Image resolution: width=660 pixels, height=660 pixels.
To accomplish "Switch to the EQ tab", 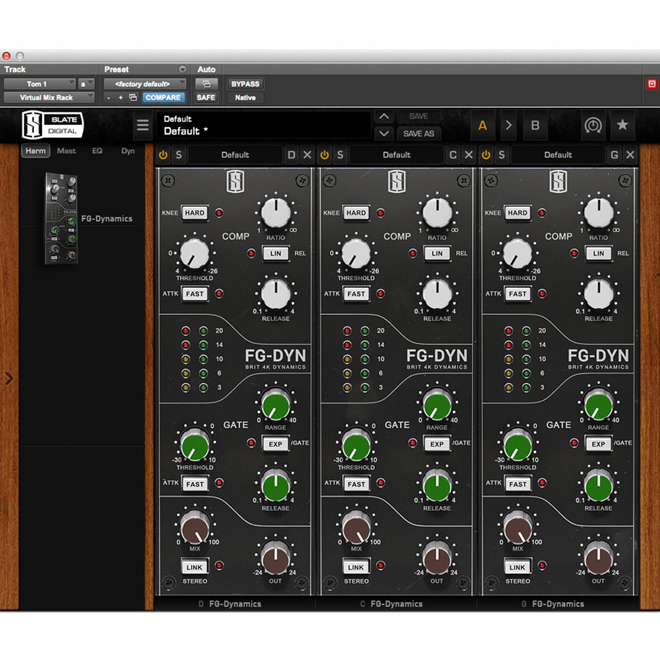I will [97, 151].
